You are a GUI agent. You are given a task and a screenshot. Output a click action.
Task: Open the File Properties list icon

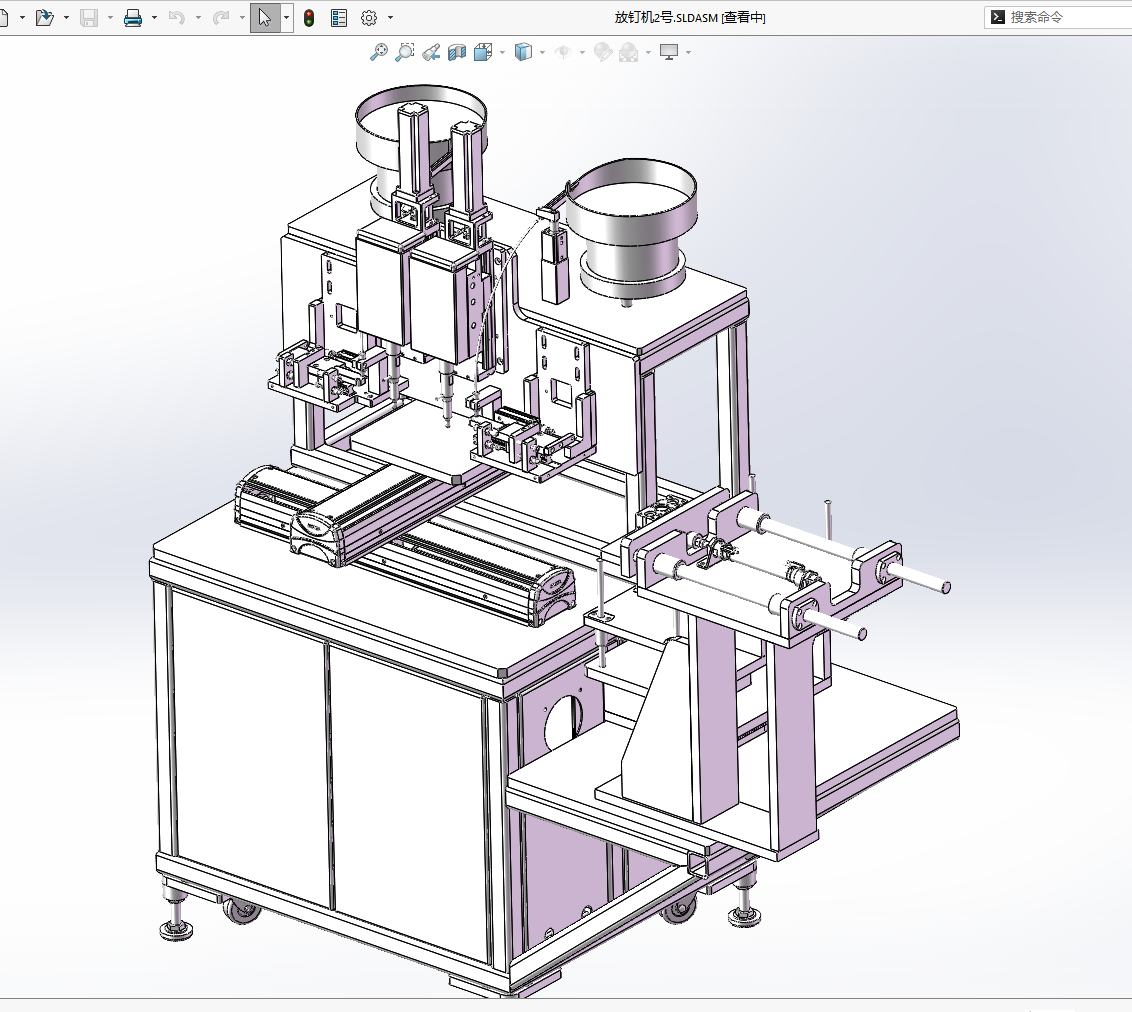339,17
